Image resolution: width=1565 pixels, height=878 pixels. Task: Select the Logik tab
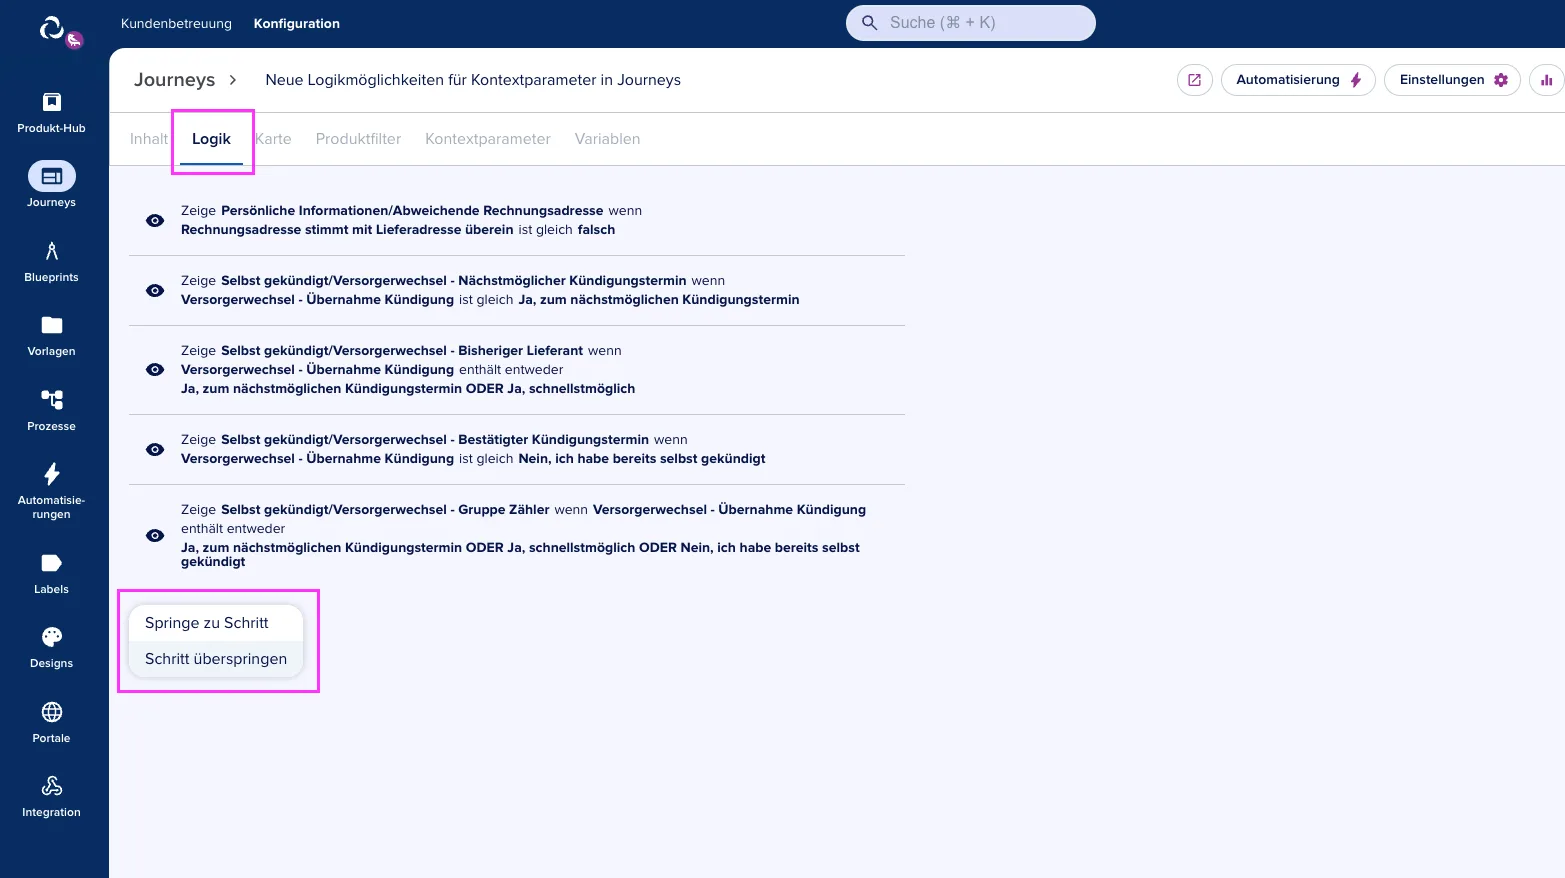click(x=211, y=139)
